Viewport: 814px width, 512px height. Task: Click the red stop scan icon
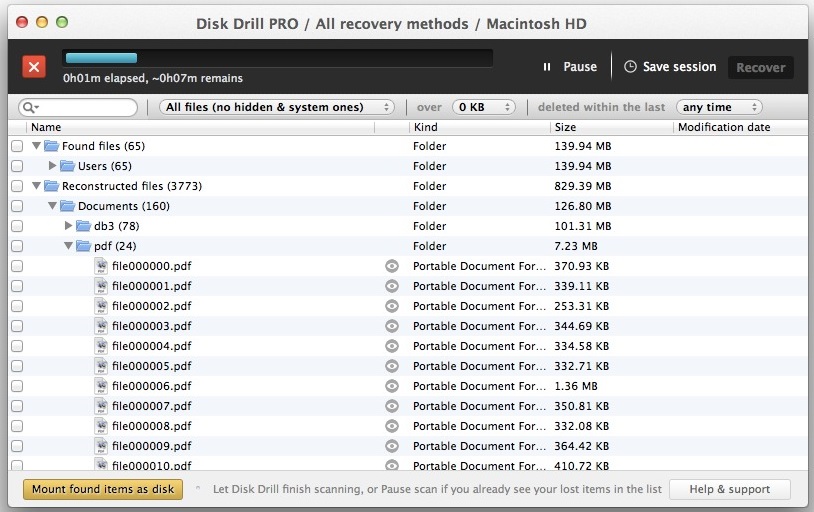pos(34,67)
